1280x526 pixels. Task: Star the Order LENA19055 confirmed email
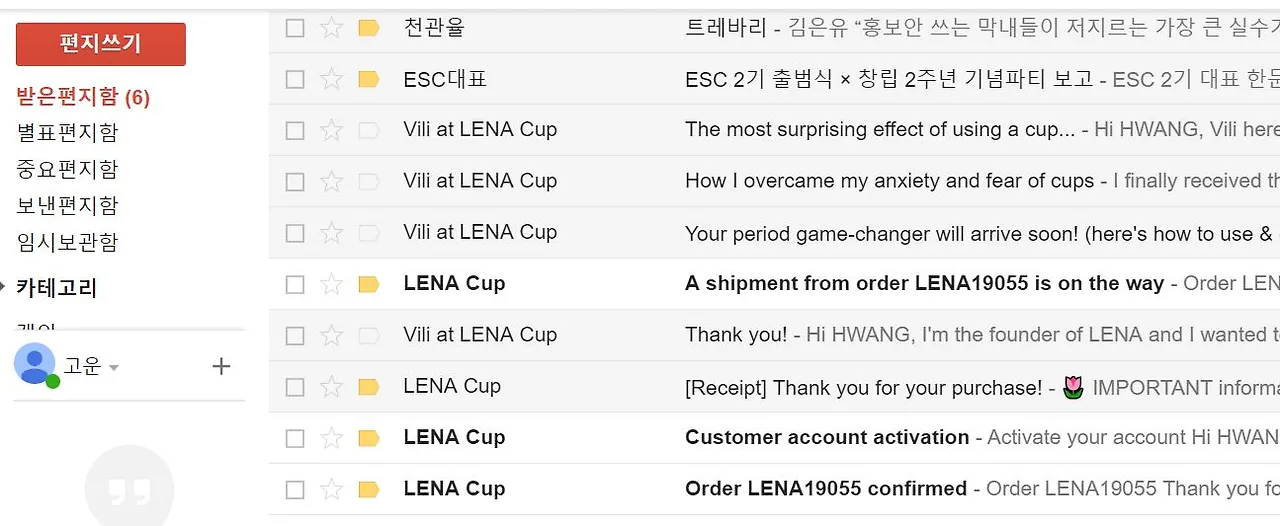tap(331, 489)
